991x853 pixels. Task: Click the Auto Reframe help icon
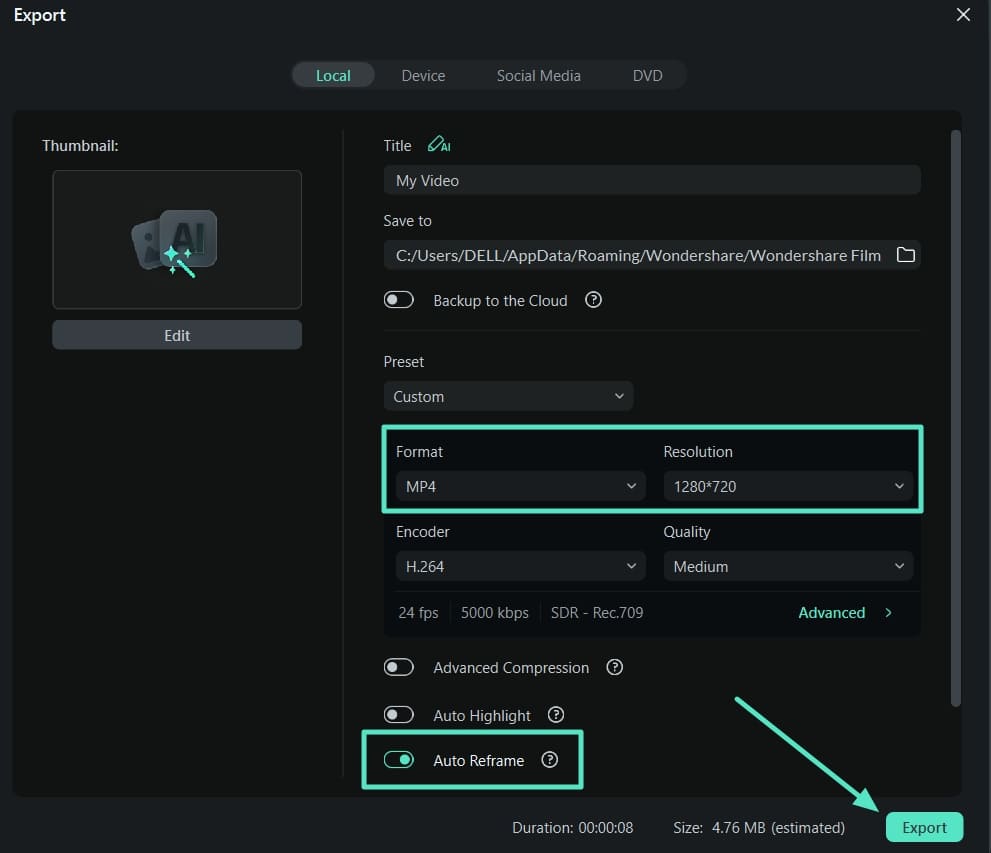tap(549, 760)
